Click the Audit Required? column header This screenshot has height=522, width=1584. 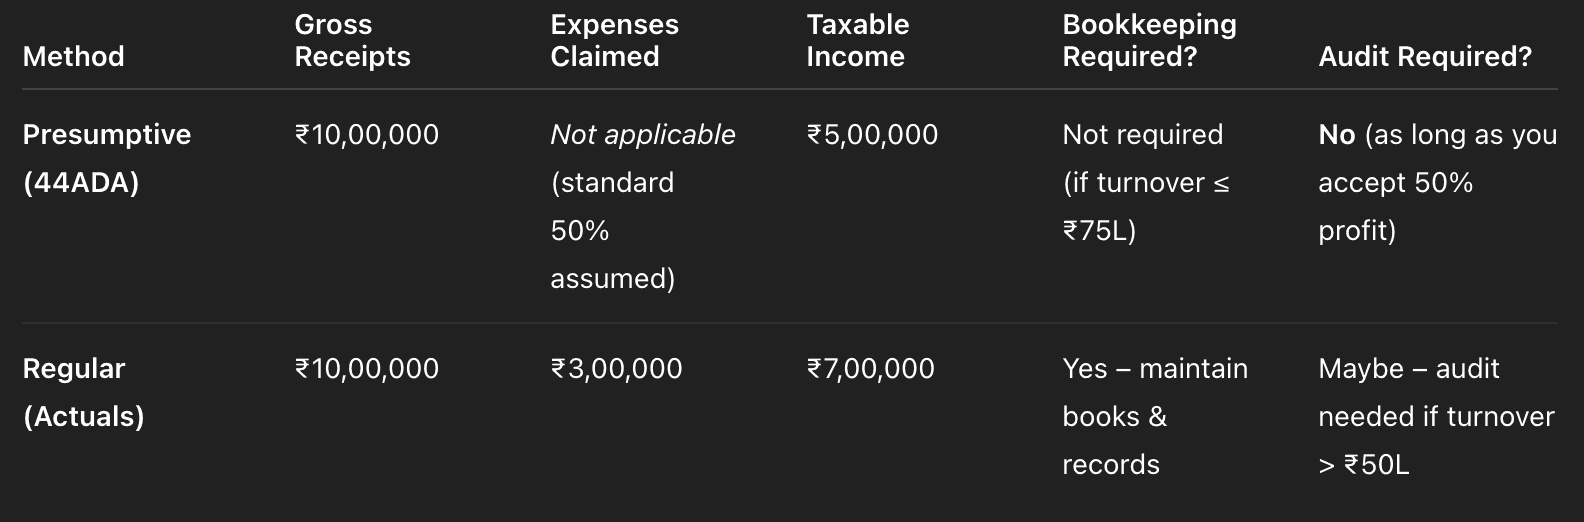(x=1424, y=56)
